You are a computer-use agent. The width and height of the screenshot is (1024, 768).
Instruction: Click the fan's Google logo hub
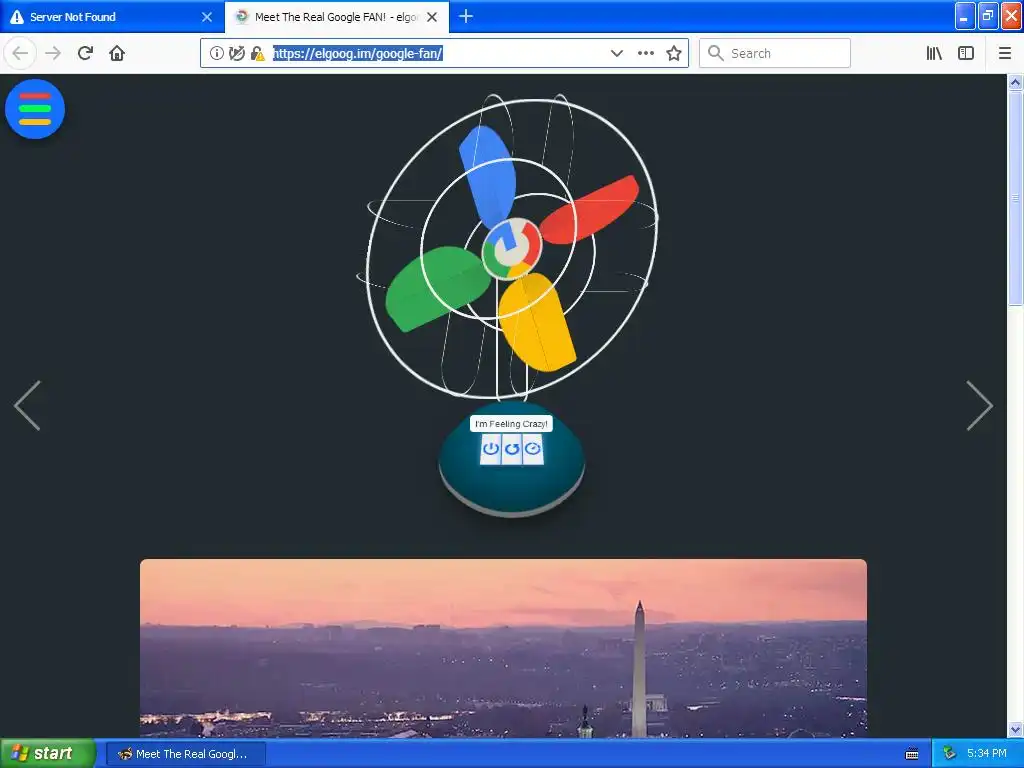click(512, 248)
